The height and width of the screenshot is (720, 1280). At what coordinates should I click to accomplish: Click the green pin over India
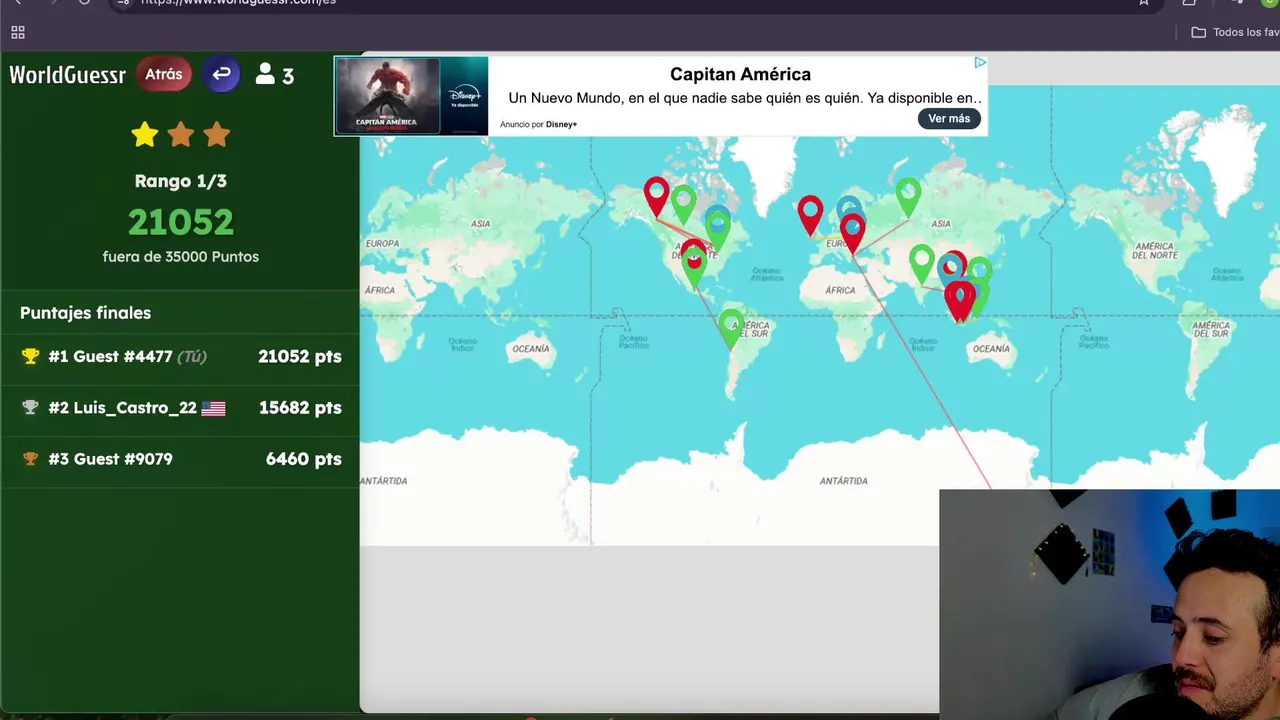922,264
